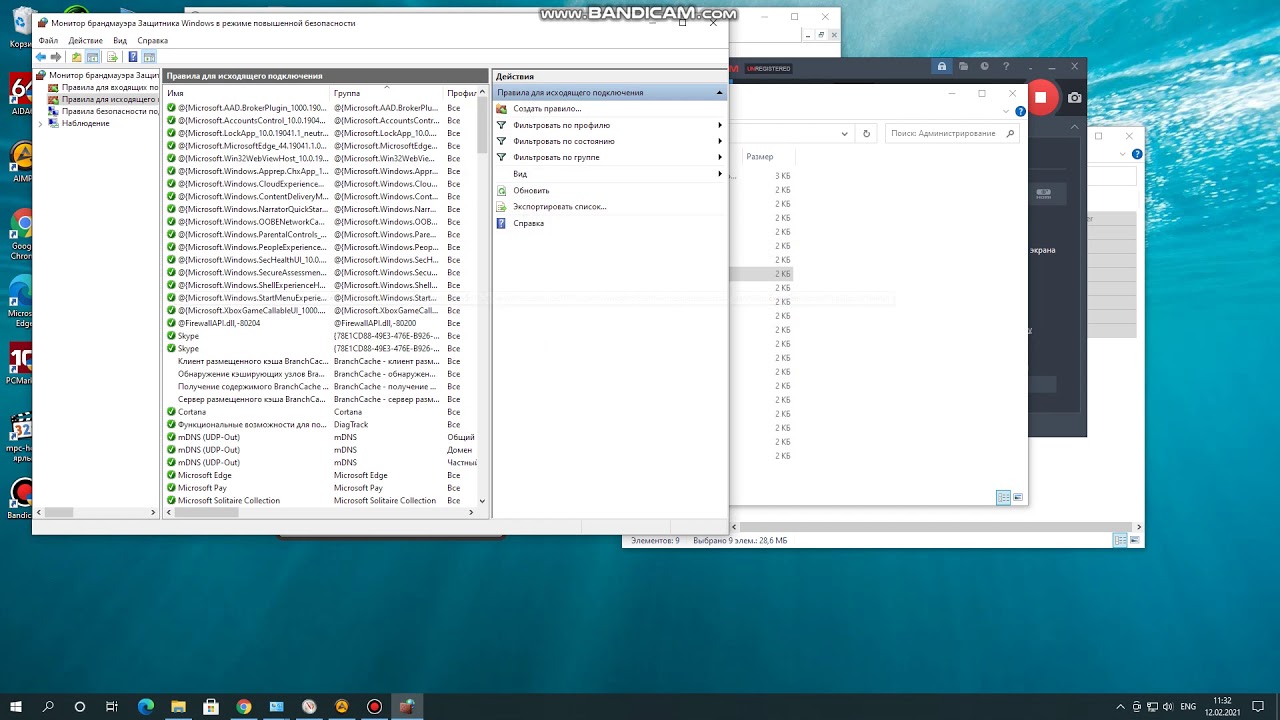
Task: Open the Файл menu
Action: pyautogui.click(x=48, y=41)
